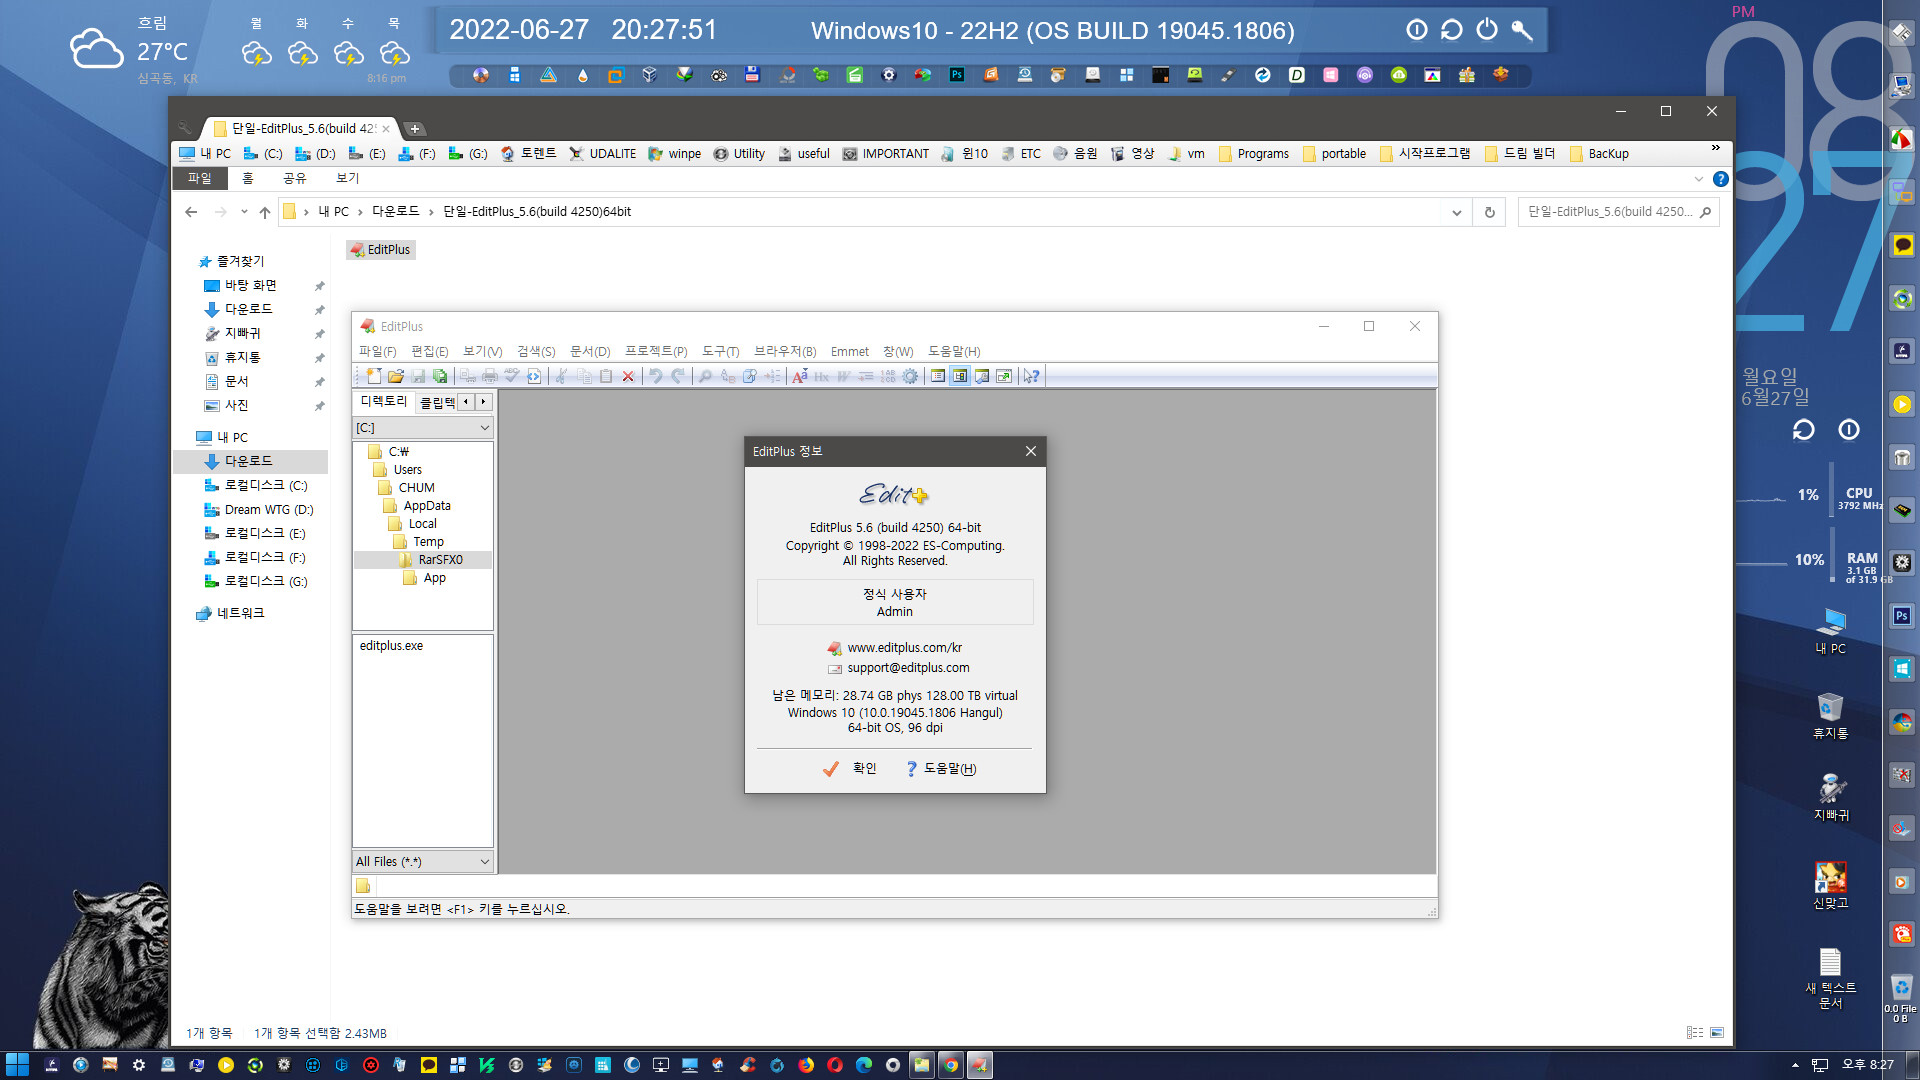Click the red X Delete icon

(x=628, y=376)
